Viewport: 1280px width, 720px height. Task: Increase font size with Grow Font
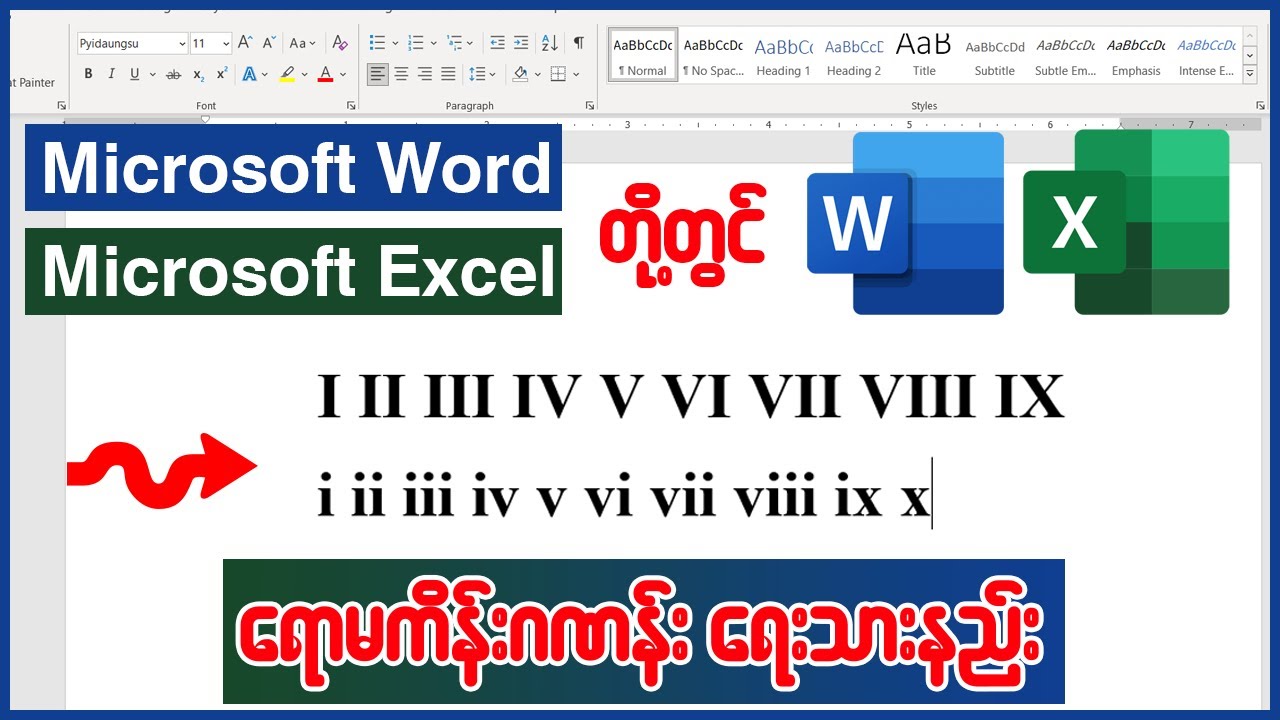click(x=244, y=43)
